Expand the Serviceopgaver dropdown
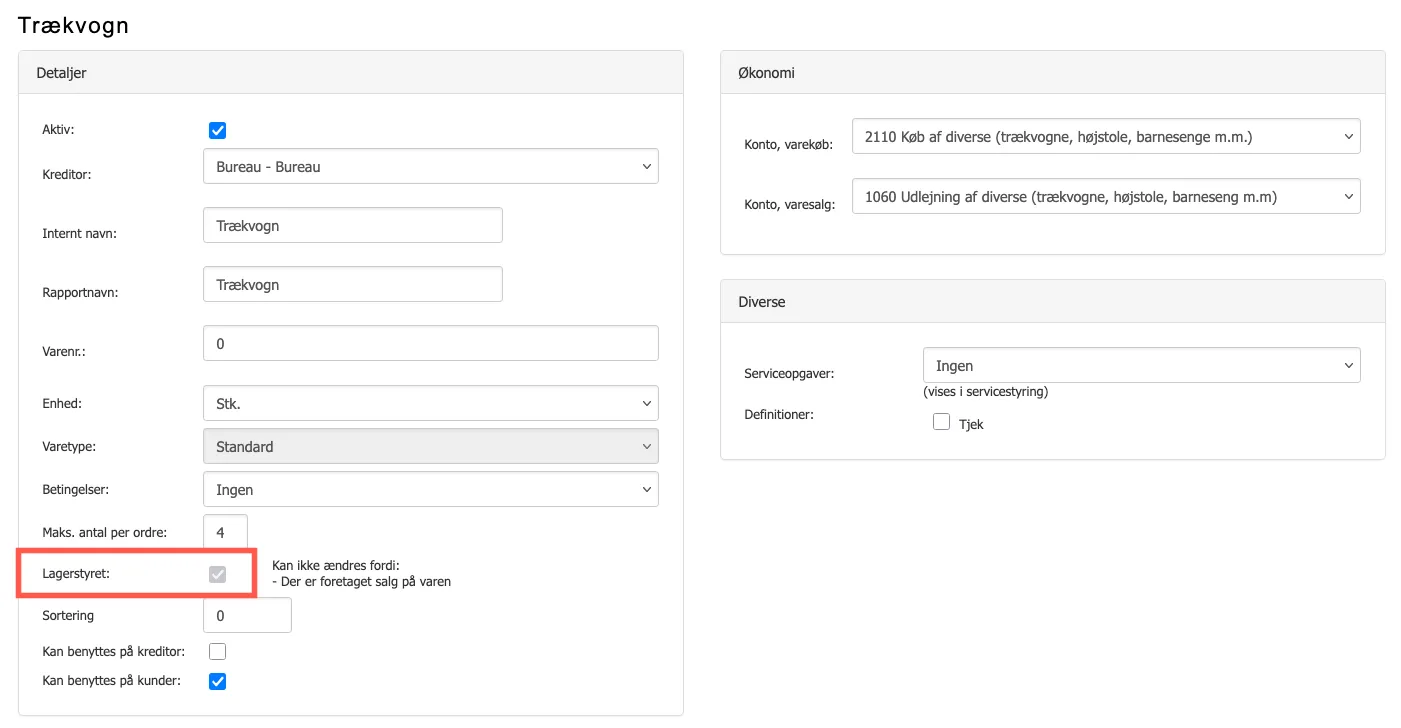Screen dimensions: 1401x728 click(x=1140, y=366)
